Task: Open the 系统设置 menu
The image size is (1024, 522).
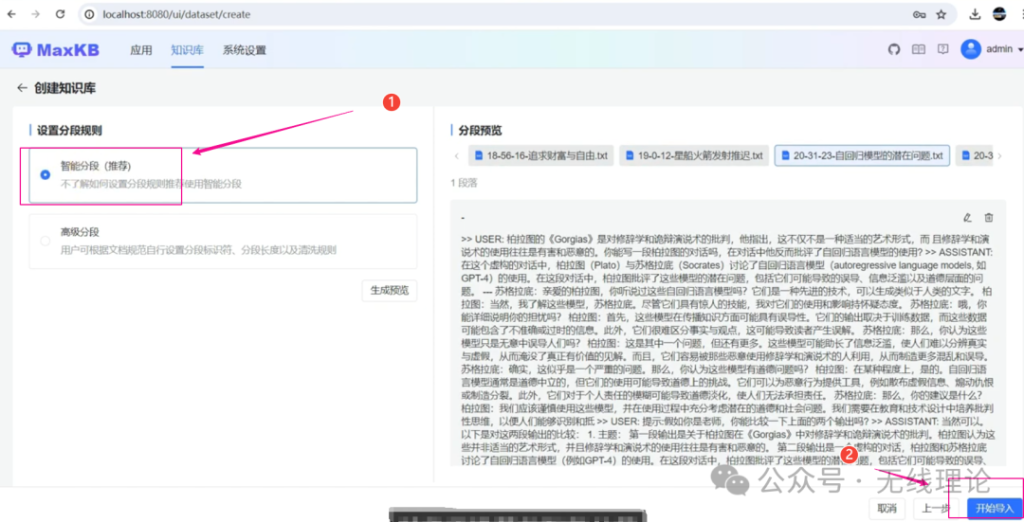Action: (244, 50)
